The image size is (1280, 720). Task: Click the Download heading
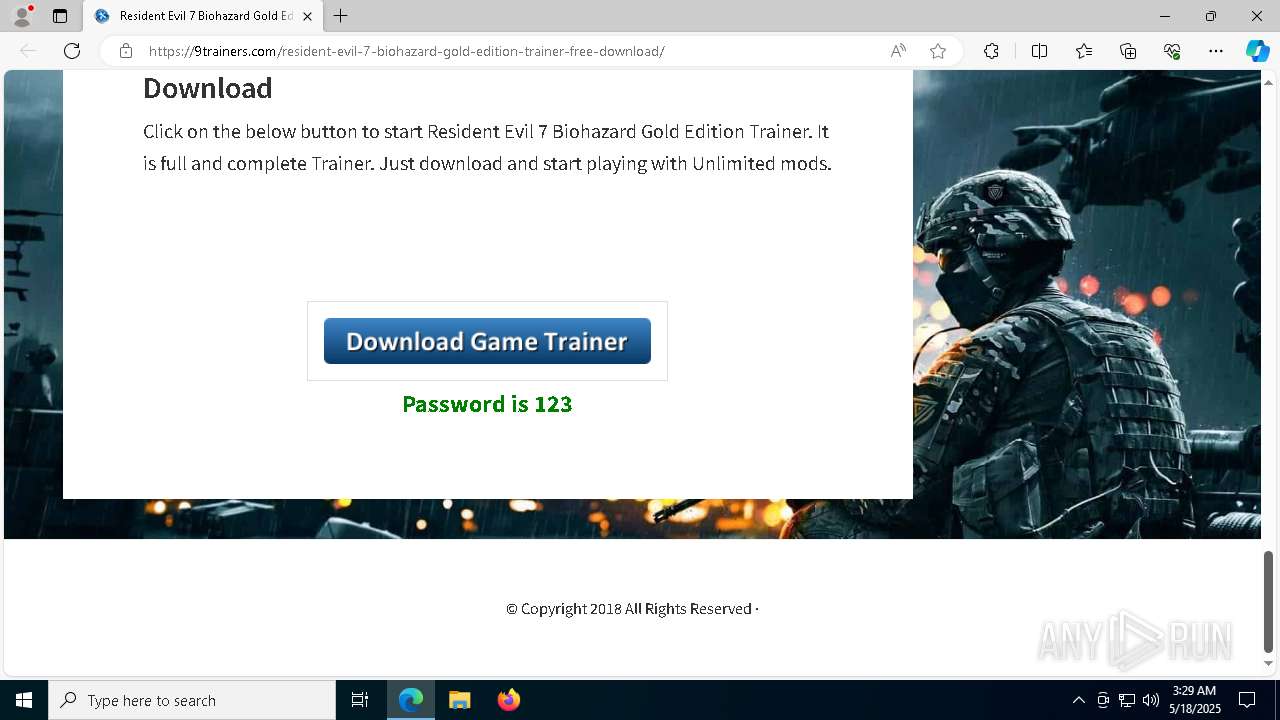click(208, 88)
